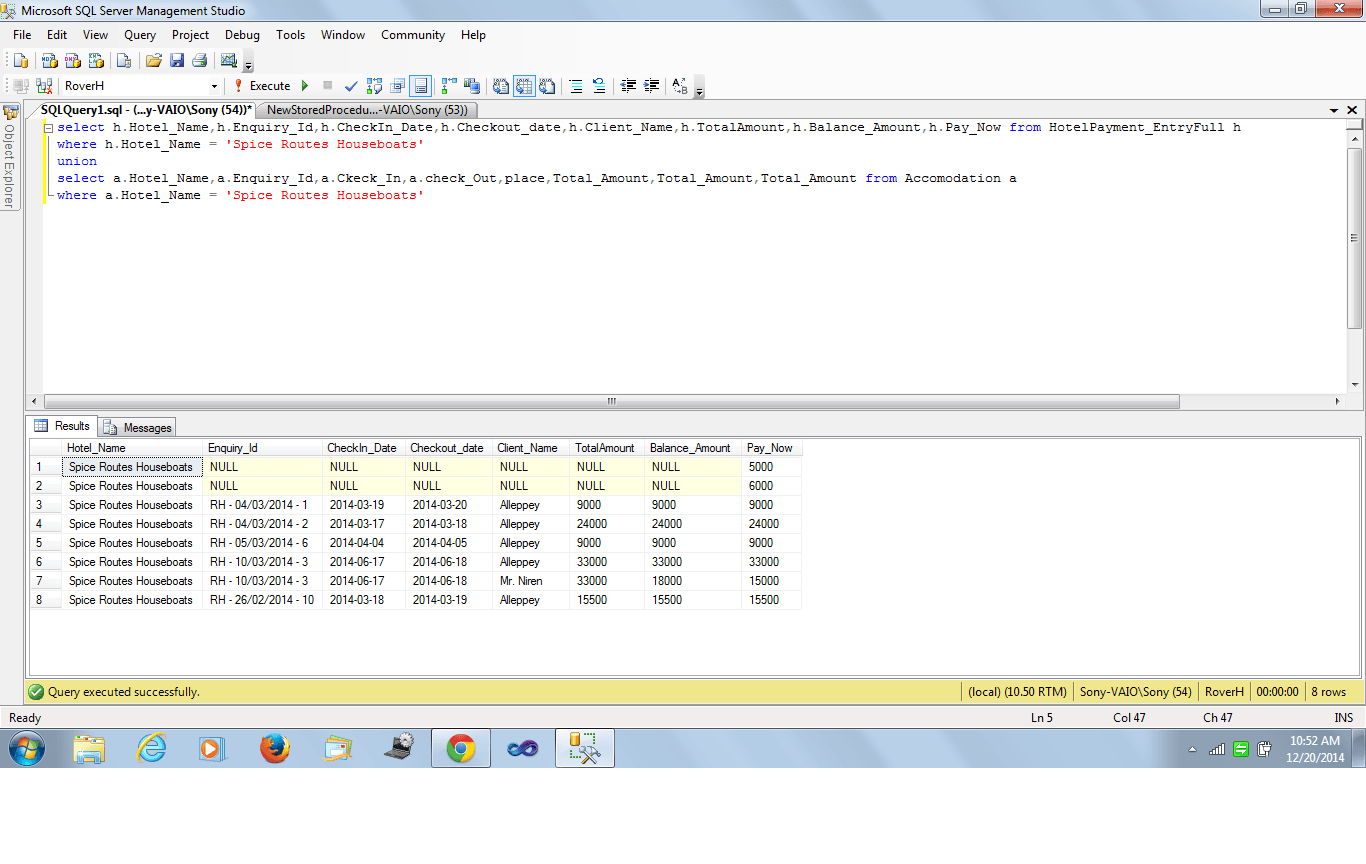Open the Query menu
This screenshot has height=864, width=1366.
pyautogui.click(x=139, y=35)
